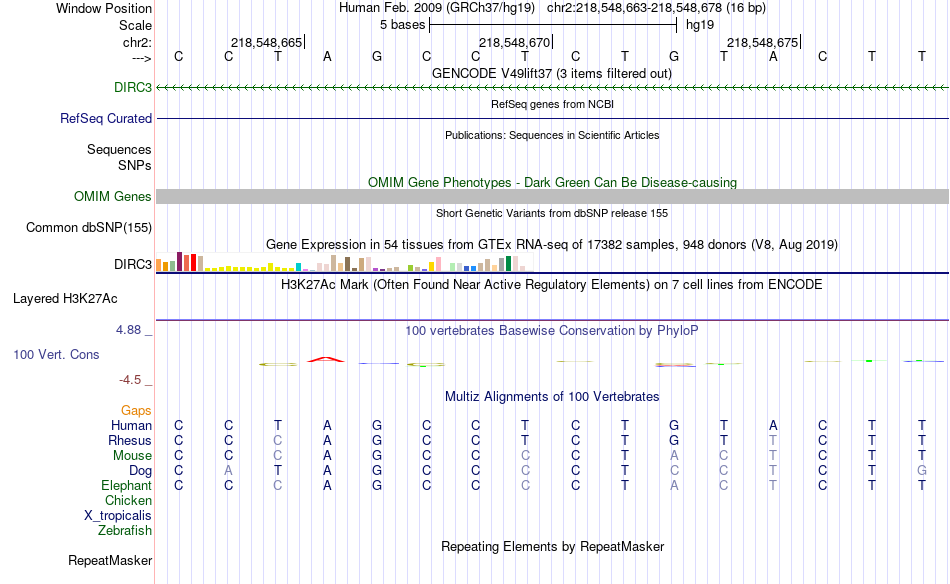Open Multiz Alignments of 100 Vertebrates title
The width and height of the screenshot is (950, 584).
pos(552,397)
